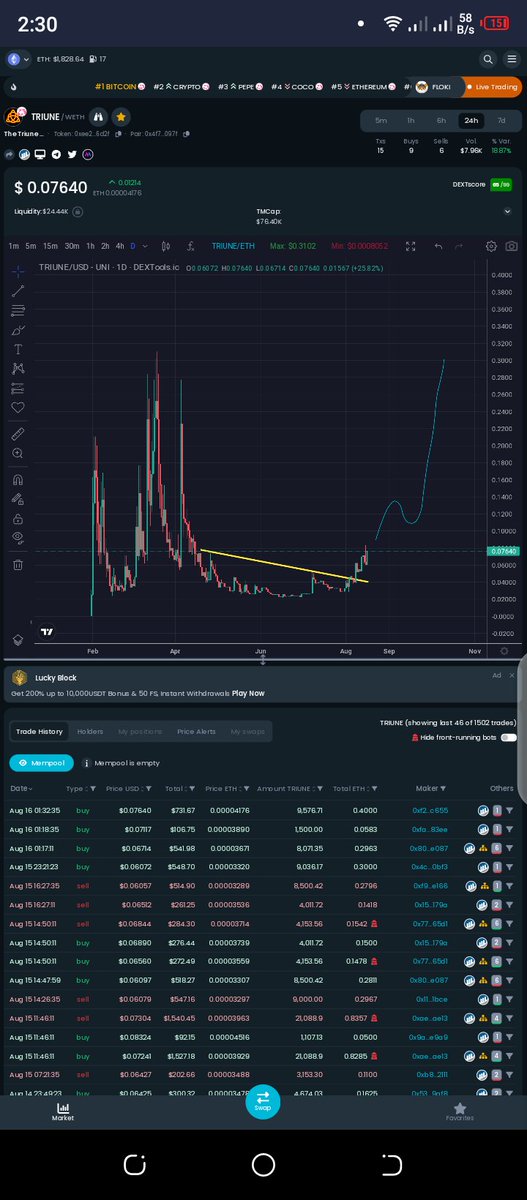The height and width of the screenshot is (1200, 527).
Task: Open the Twitter link icon
Action: coord(71,154)
